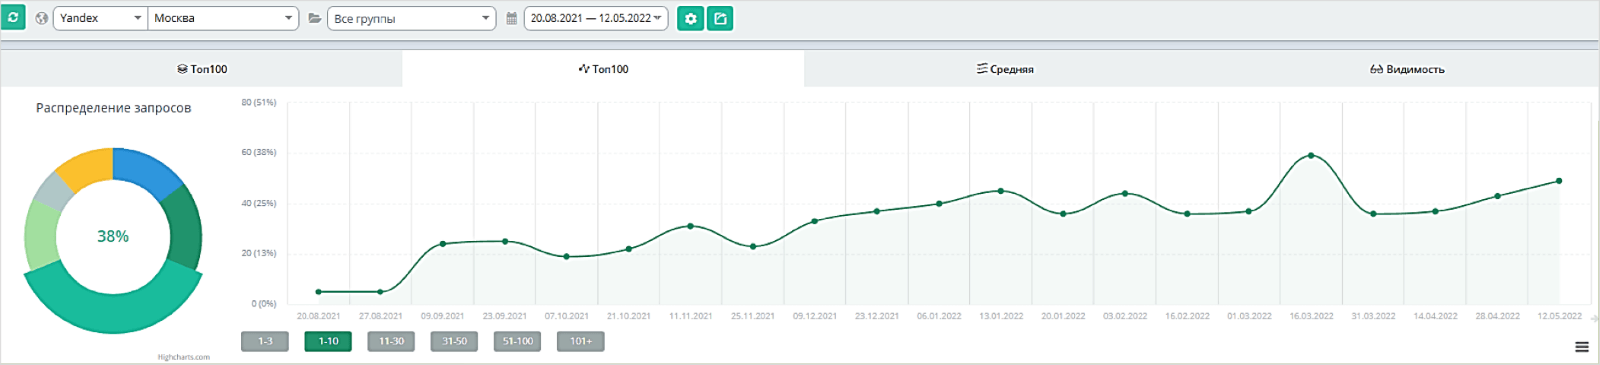This screenshot has width=1600, height=365.
Task: Switch to first Топ100 layers tab
Action: (202, 69)
